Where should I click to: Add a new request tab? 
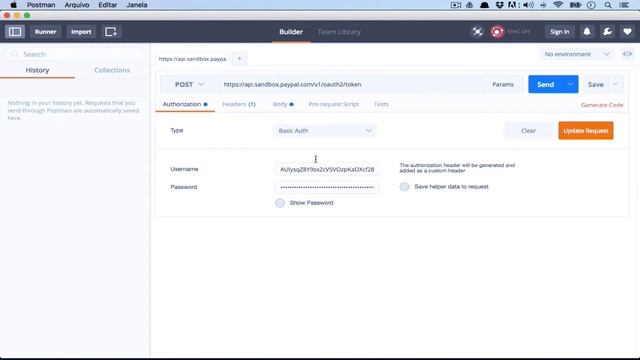[240, 58]
